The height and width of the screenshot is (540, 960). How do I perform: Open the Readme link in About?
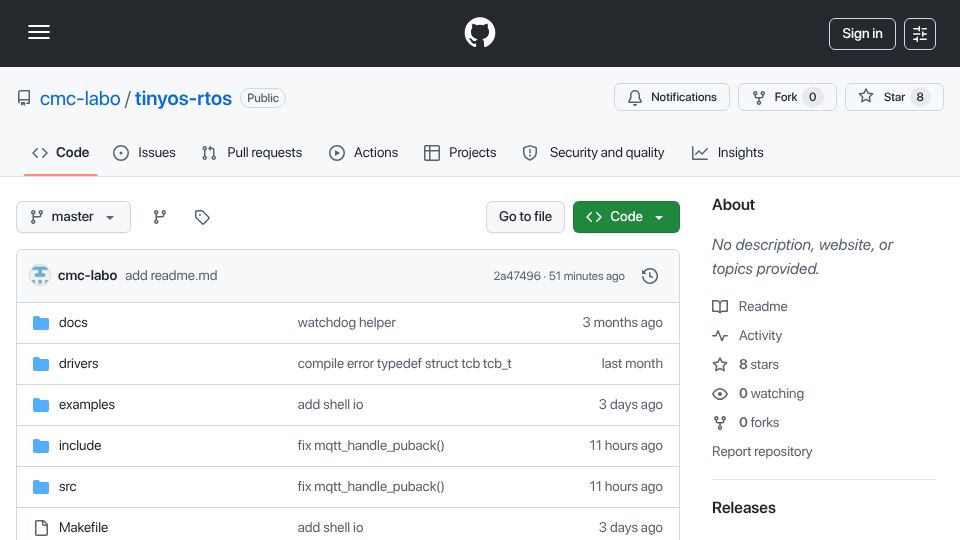click(x=750, y=306)
